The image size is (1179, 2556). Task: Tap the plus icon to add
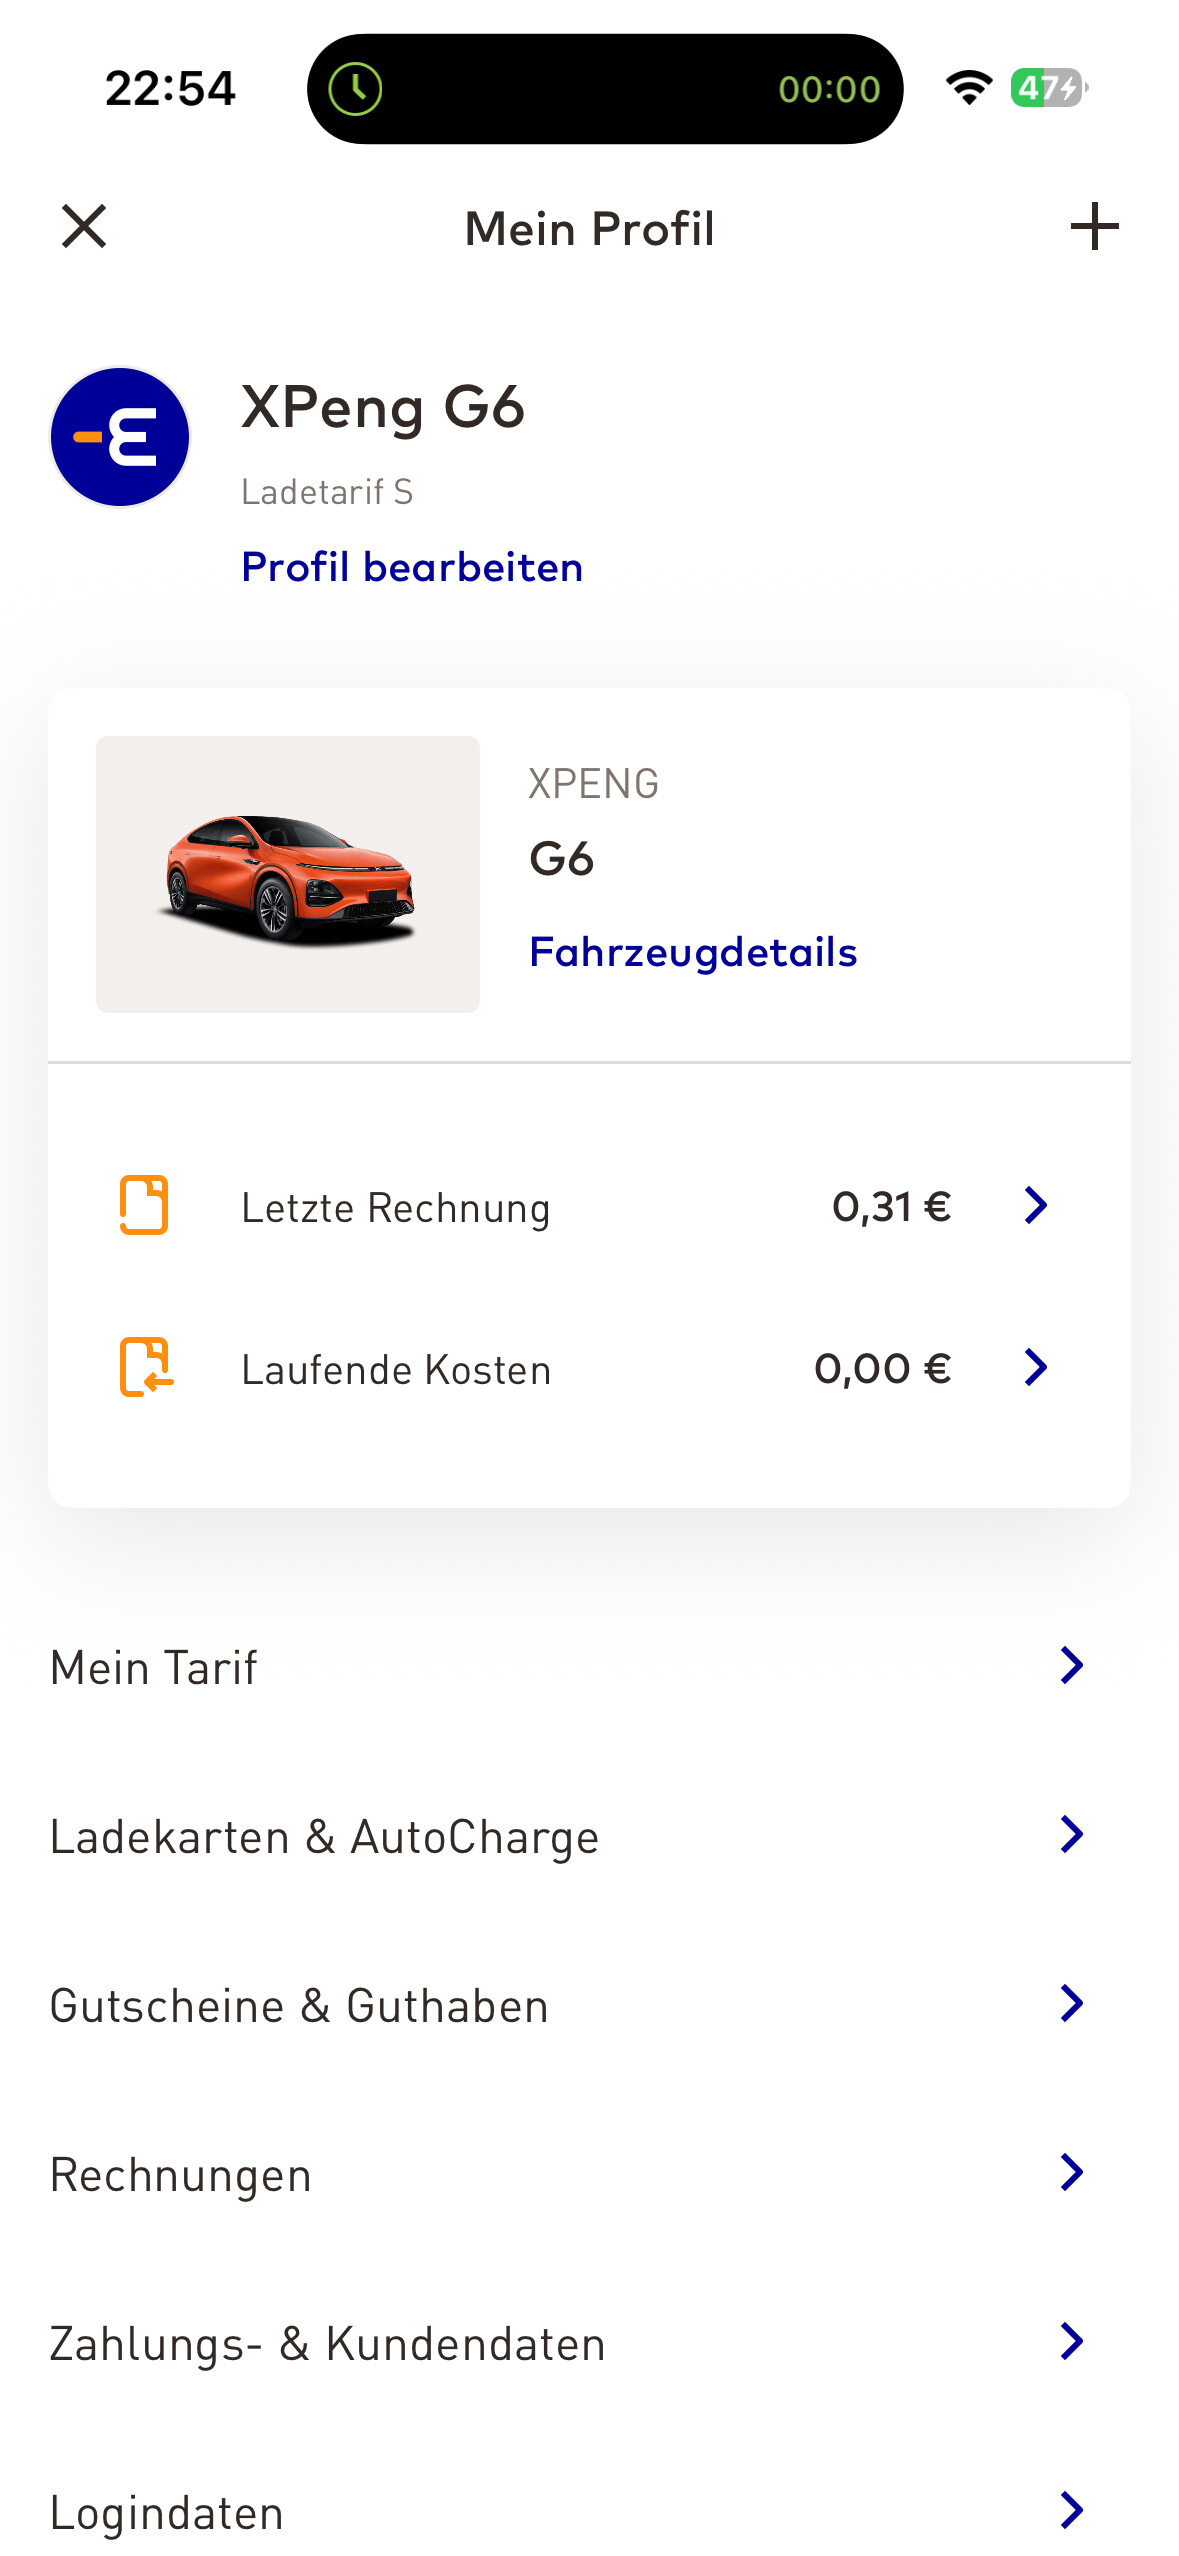[1094, 226]
